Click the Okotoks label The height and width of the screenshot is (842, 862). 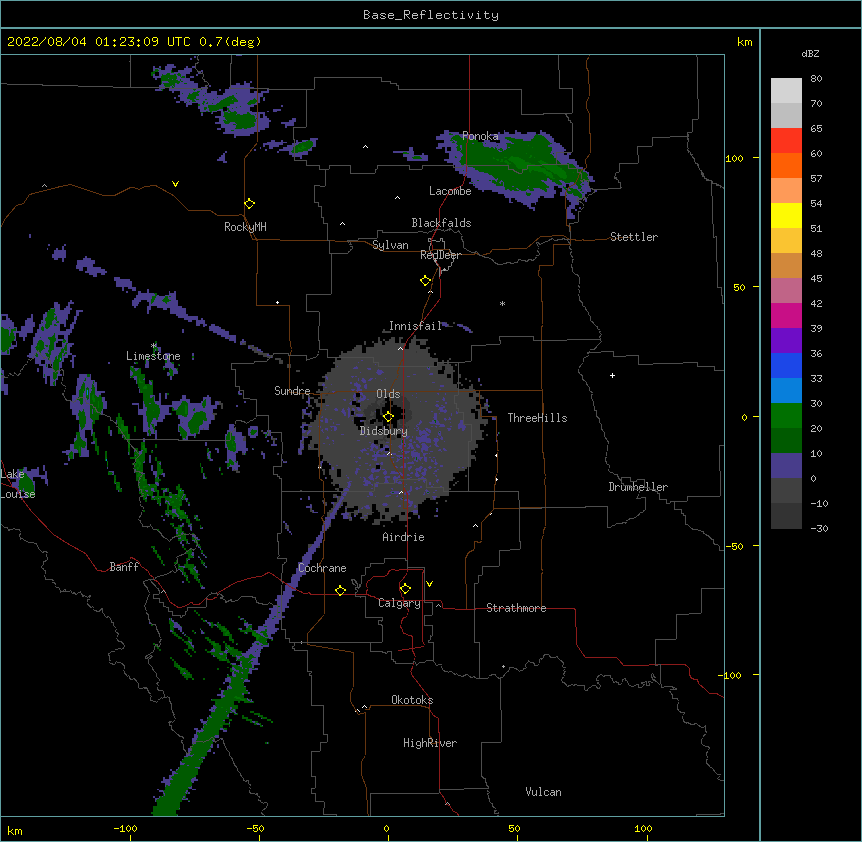pos(412,700)
